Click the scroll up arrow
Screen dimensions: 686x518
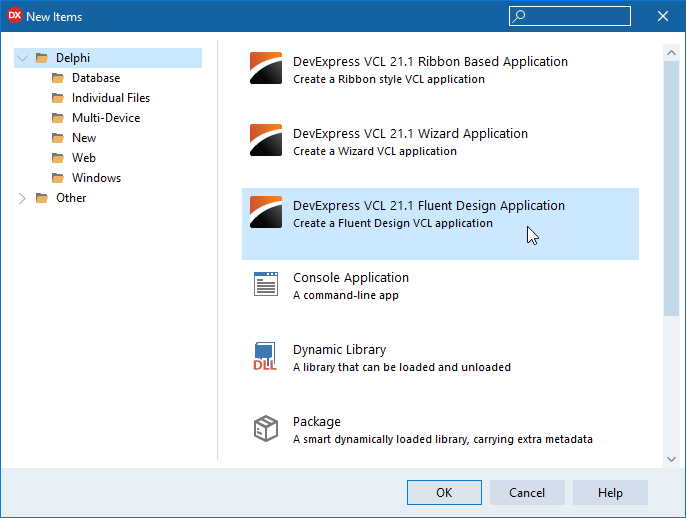coord(671,53)
